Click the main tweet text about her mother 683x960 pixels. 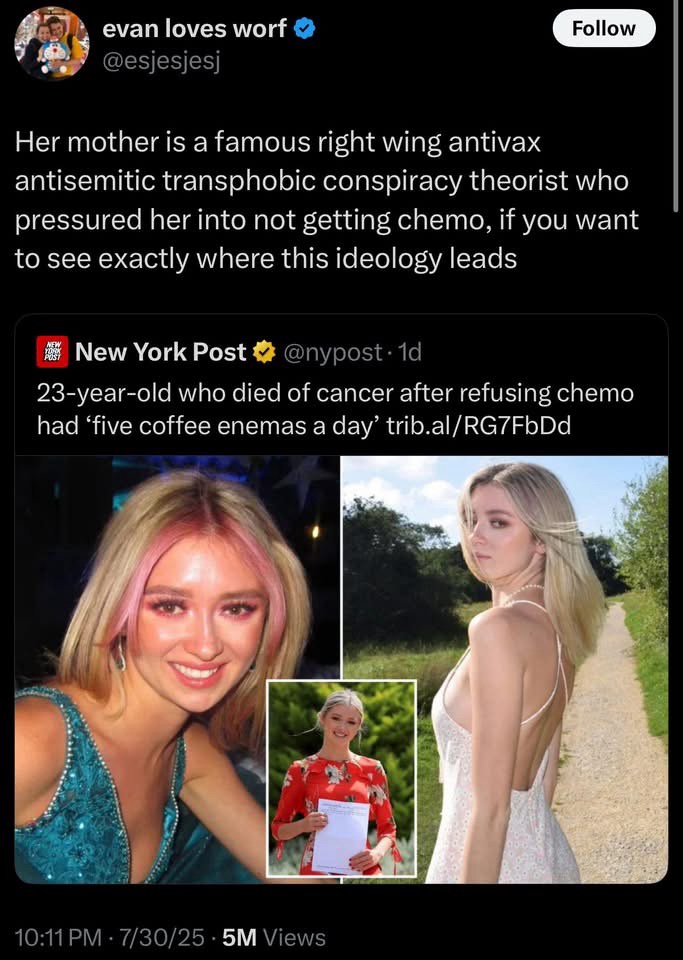coord(327,200)
